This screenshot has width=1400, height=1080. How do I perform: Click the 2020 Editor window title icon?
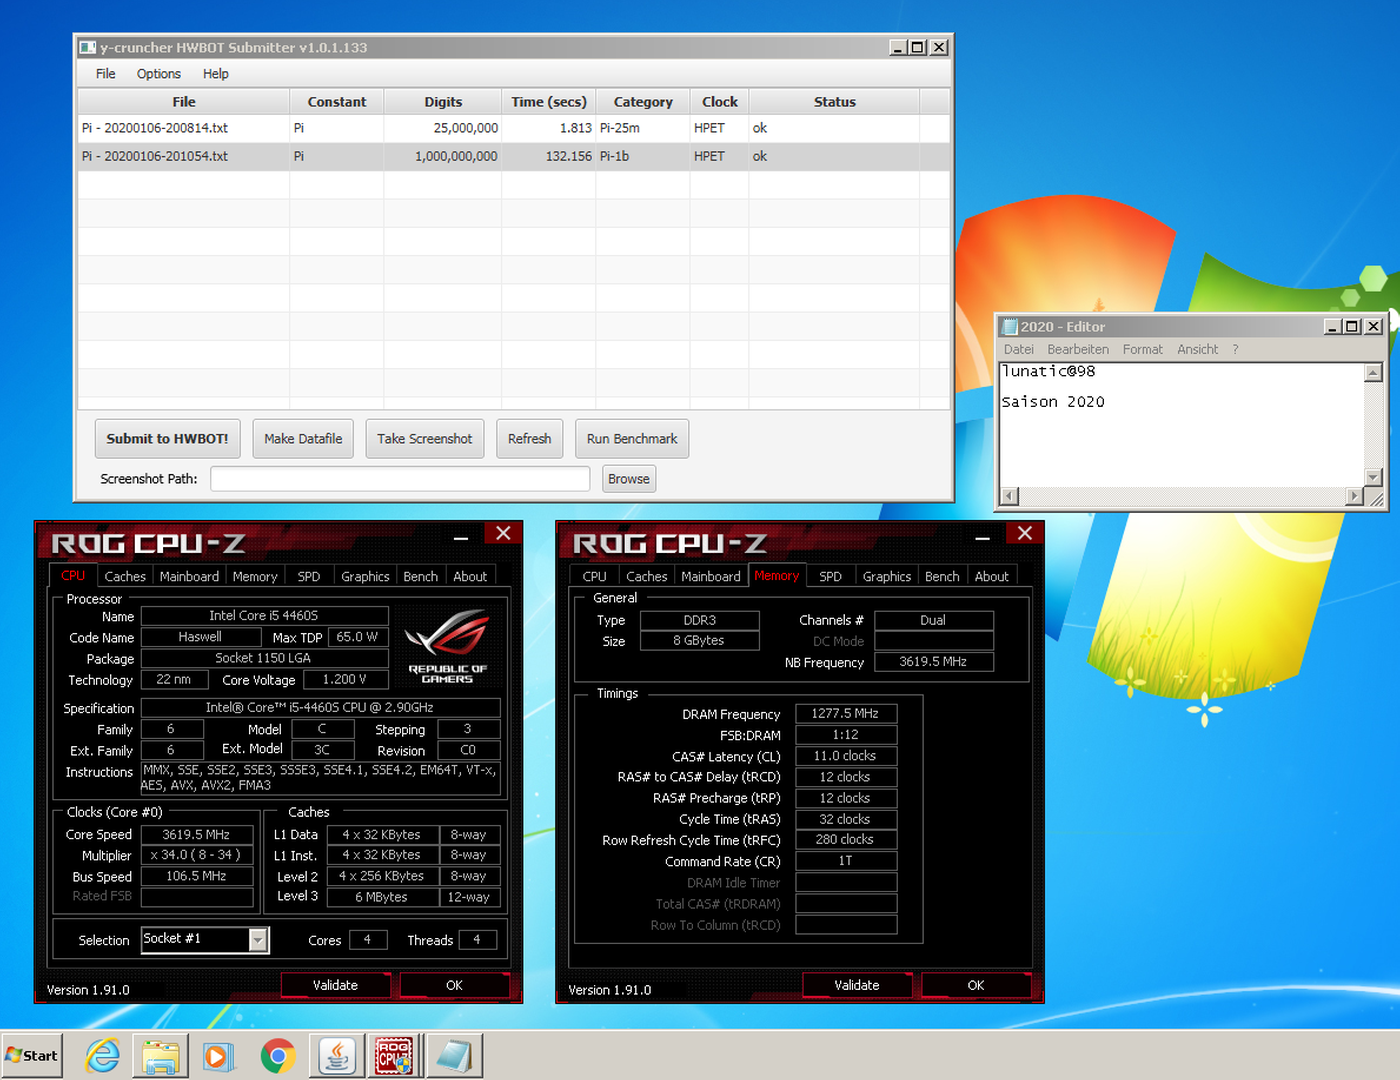[1010, 327]
